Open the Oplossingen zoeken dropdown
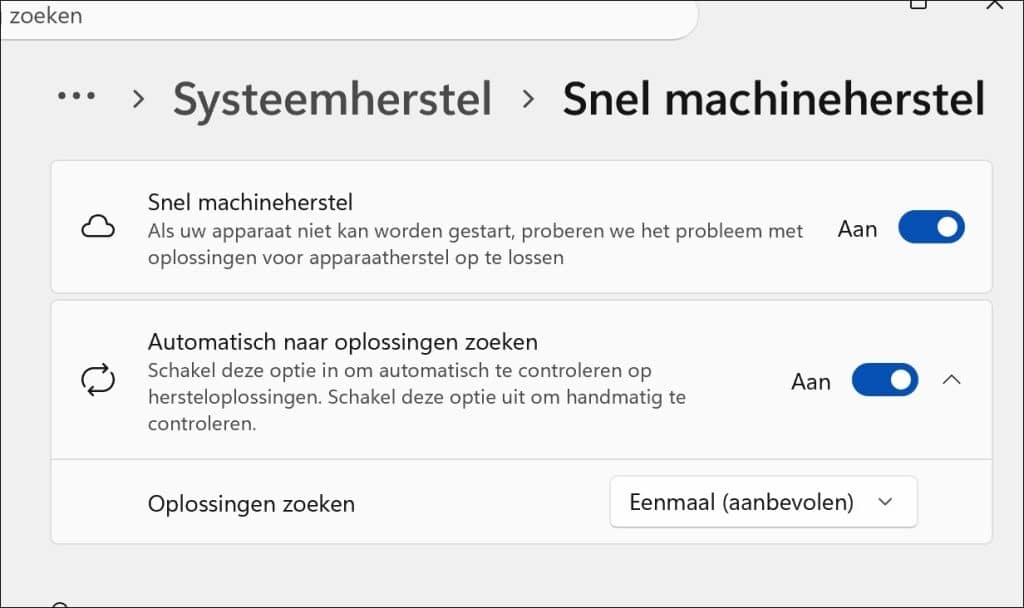The width and height of the screenshot is (1024, 608). pos(763,502)
